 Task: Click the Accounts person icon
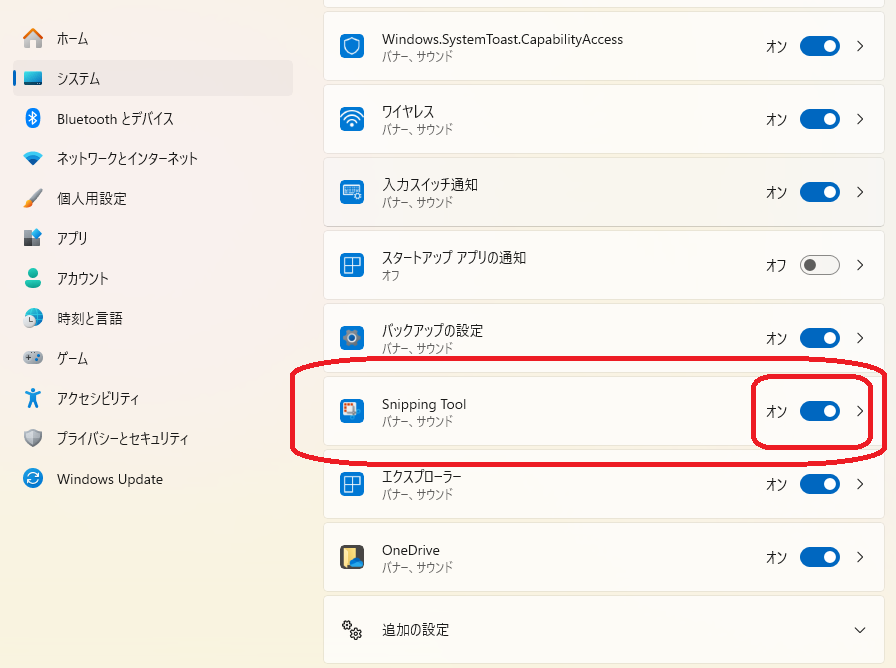click(x=33, y=278)
